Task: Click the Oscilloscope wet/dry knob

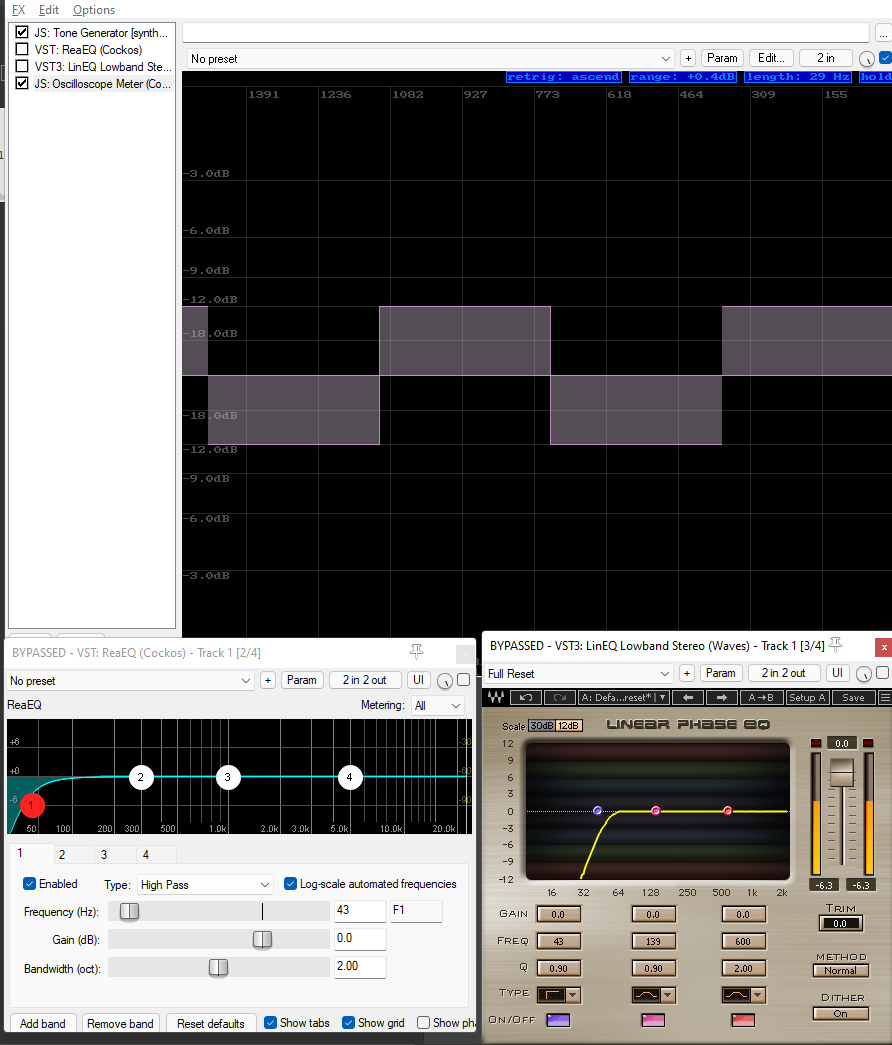Action: (x=866, y=59)
